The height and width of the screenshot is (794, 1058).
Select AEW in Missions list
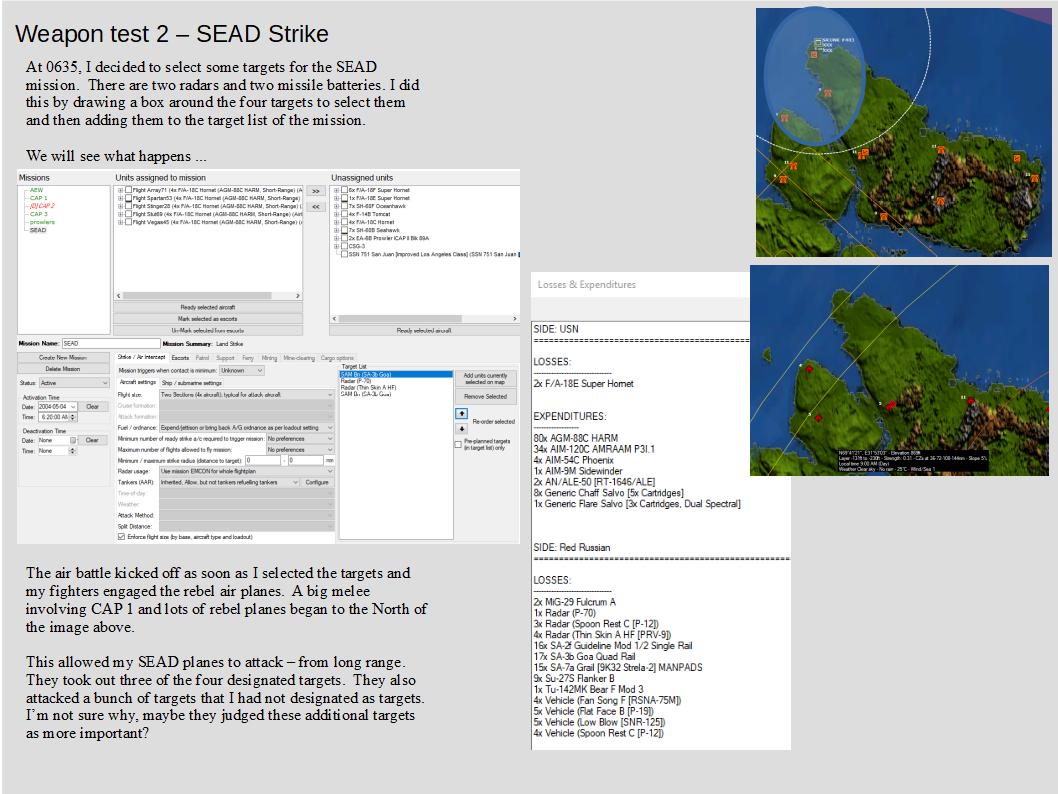(x=36, y=190)
